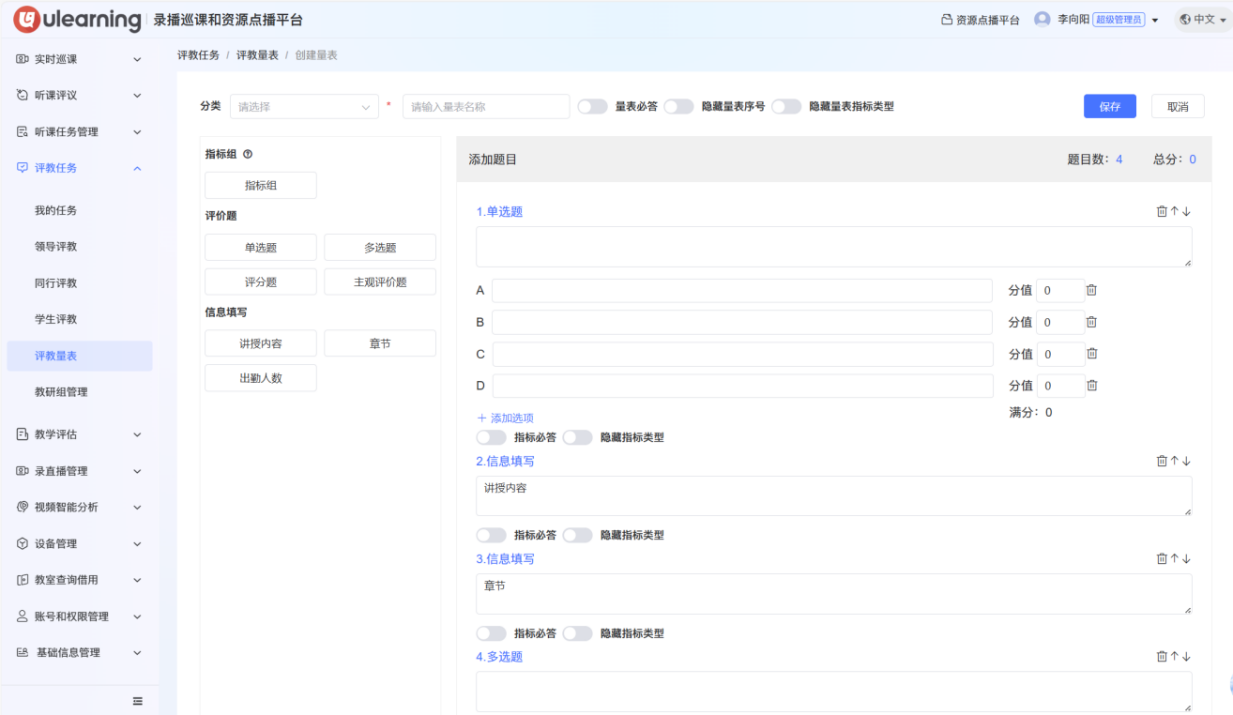Viewport: 1233px width, 715px height.
Task: Go to 学生评教 in sidebar
Action: coord(56,319)
